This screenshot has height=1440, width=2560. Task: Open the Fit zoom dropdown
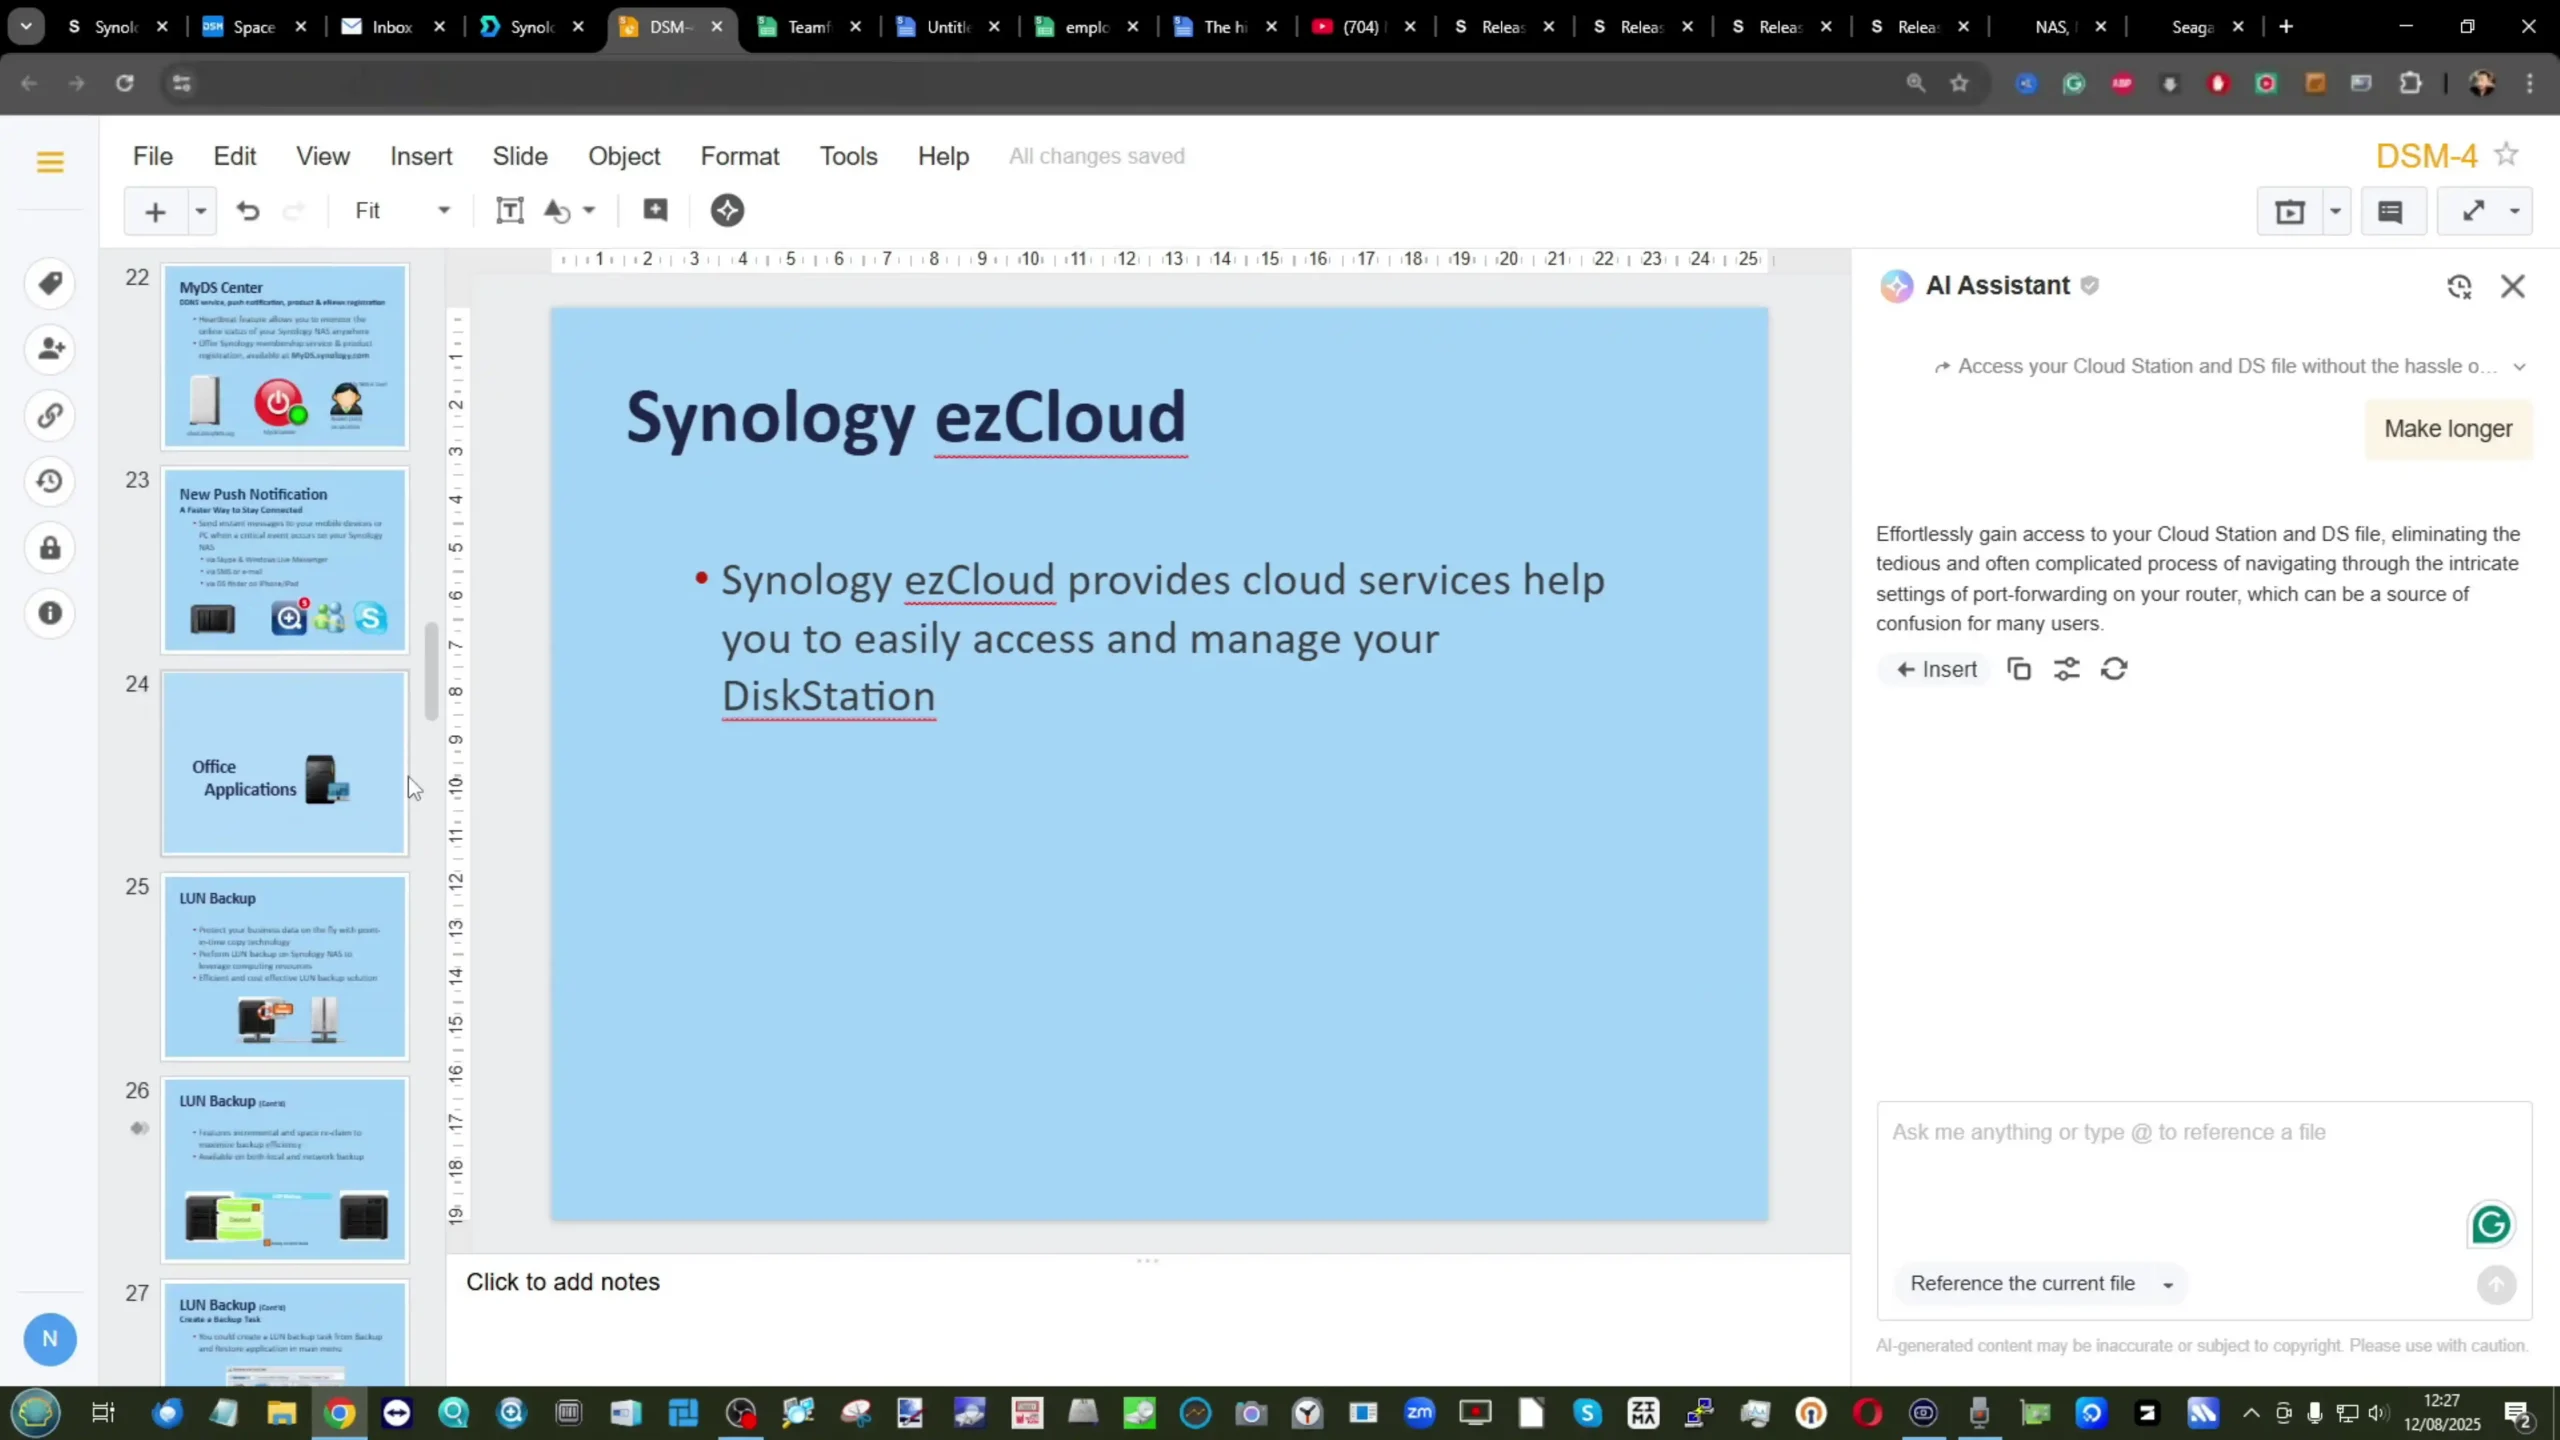[403, 211]
